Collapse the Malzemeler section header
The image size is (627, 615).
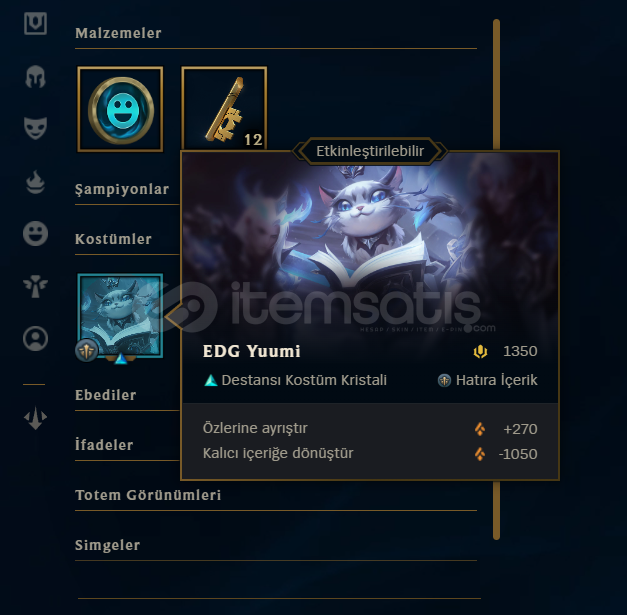coord(118,33)
